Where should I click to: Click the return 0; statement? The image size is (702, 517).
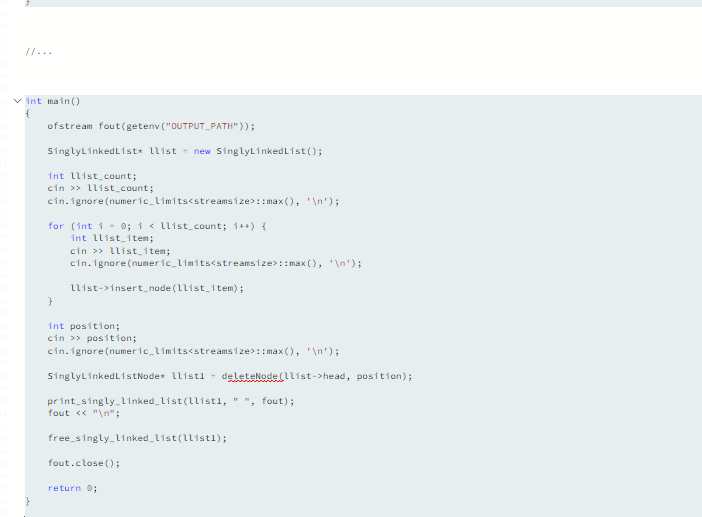72,488
